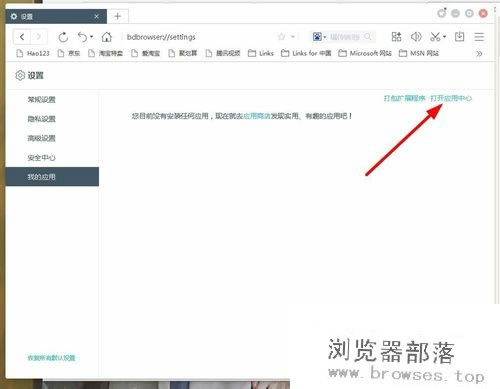
Task: Open the Links bookmark folder
Action: tap(261, 53)
